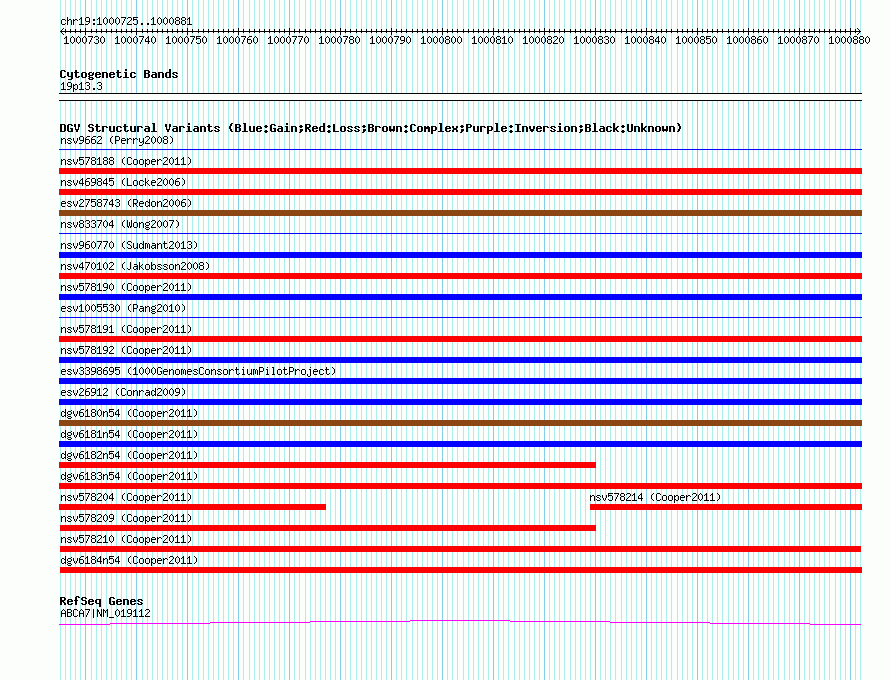The height and width of the screenshot is (680, 890).
Task: Select the dgv6183n54 (Cooper2011) label
Action: [x=129, y=476]
